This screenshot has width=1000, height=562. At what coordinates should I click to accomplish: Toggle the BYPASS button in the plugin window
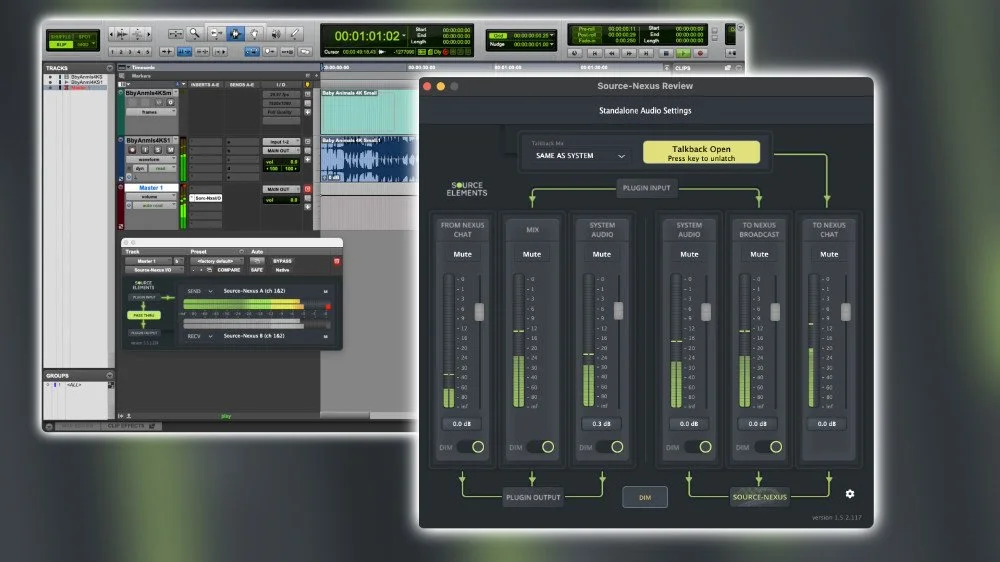[x=282, y=261]
